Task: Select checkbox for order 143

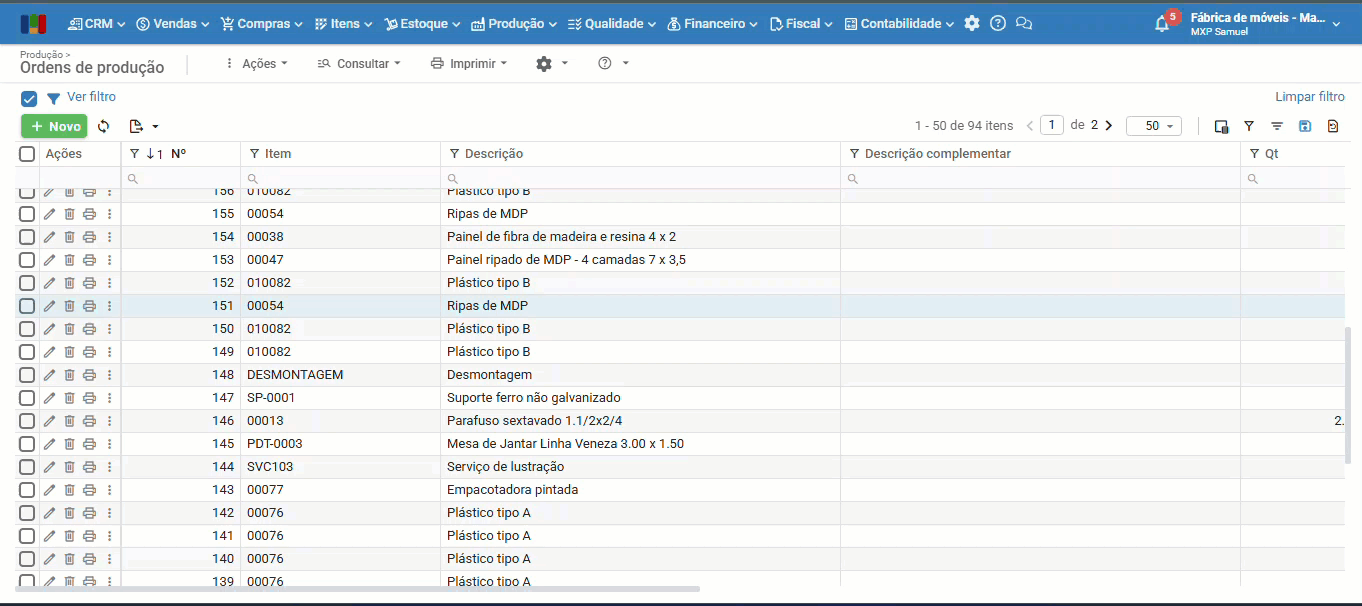Action: 27,490
